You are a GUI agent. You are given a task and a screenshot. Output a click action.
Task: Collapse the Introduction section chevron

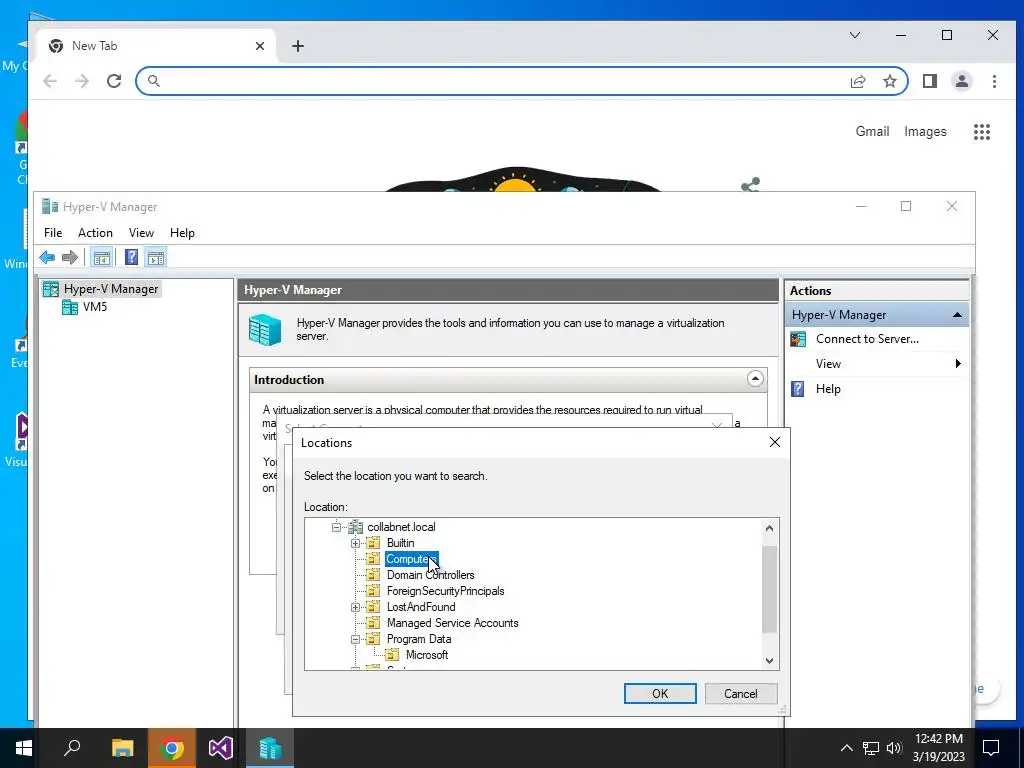755,379
